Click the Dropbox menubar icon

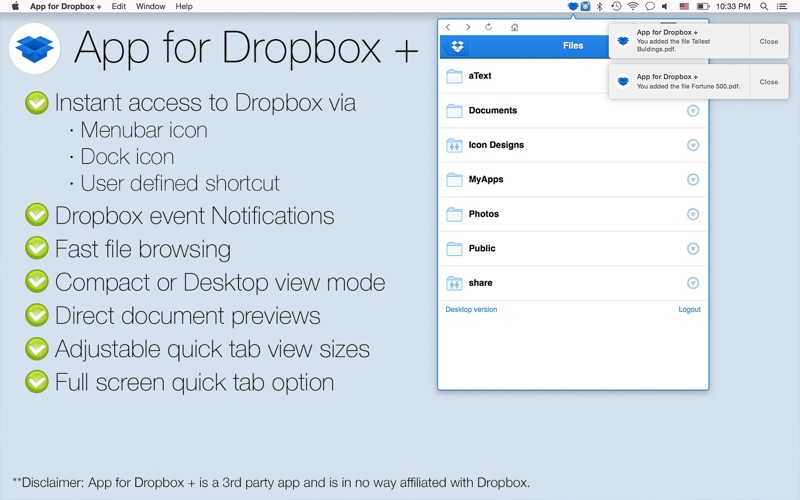[573, 6]
